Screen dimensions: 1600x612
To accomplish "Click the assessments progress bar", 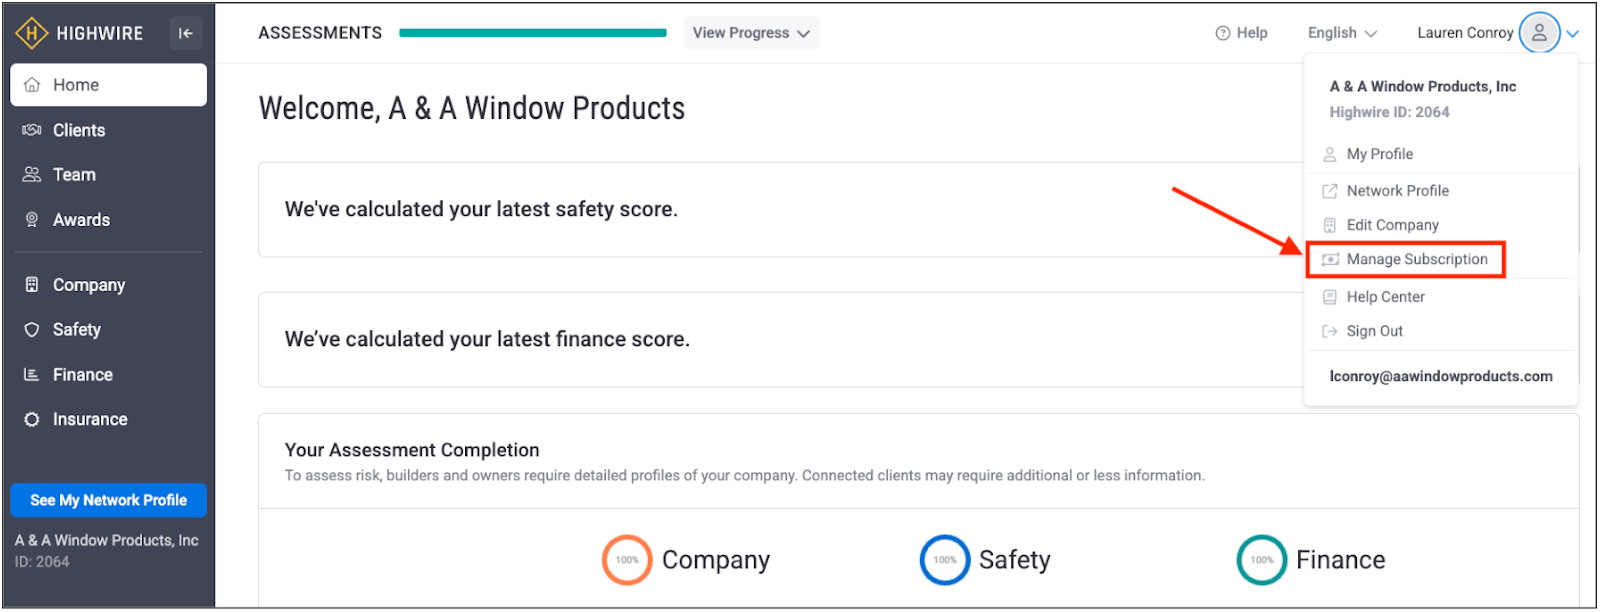I will [532, 33].
